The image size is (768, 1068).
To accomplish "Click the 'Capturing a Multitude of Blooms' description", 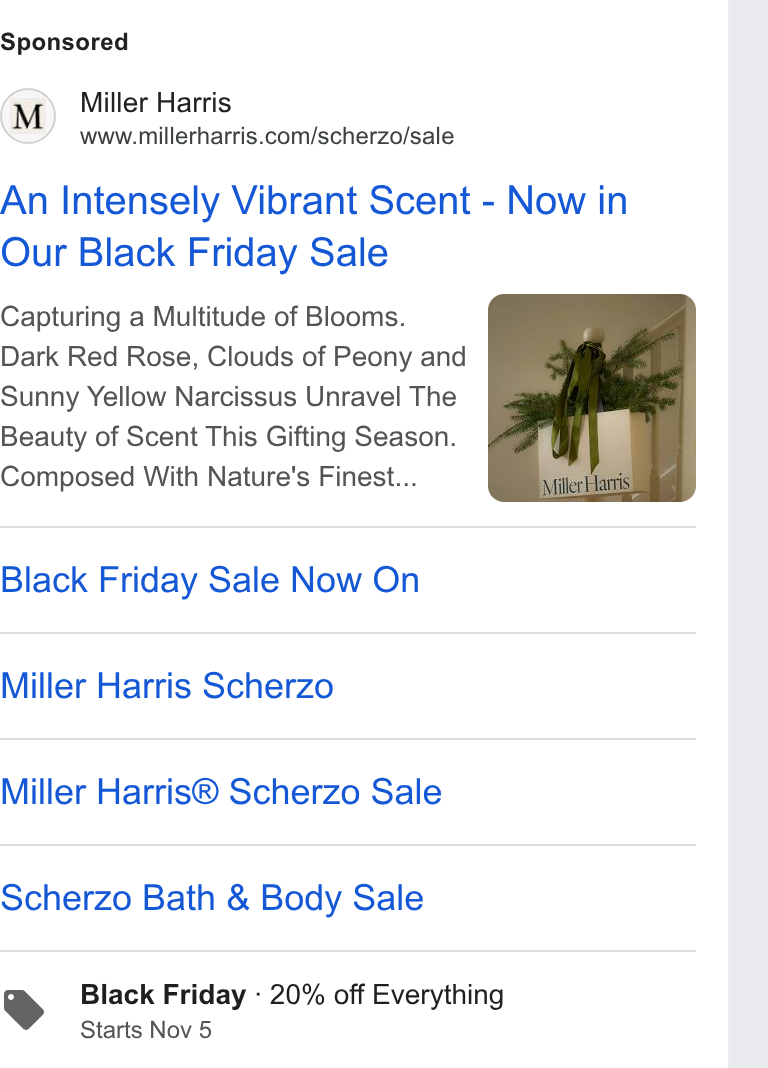I will (203, 317).
